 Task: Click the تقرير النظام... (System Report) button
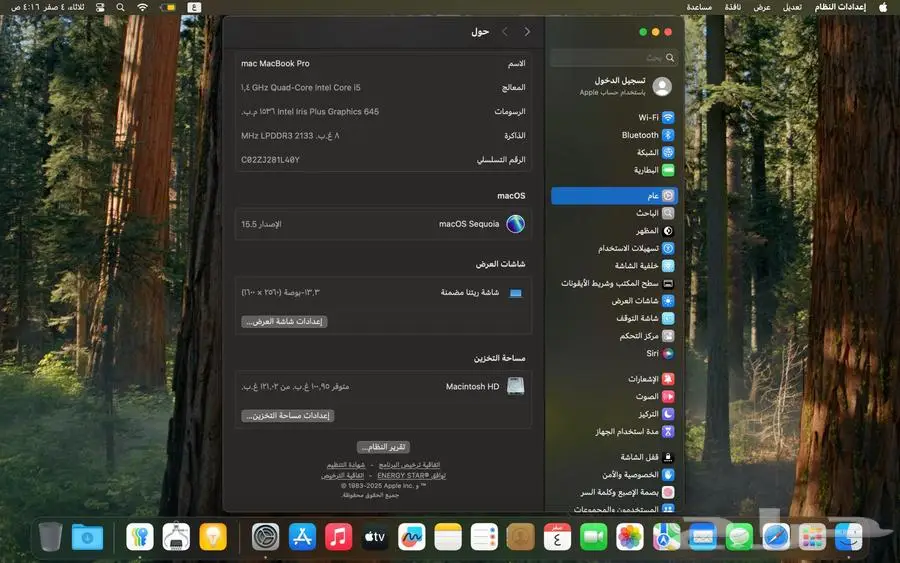pos(383,447)
